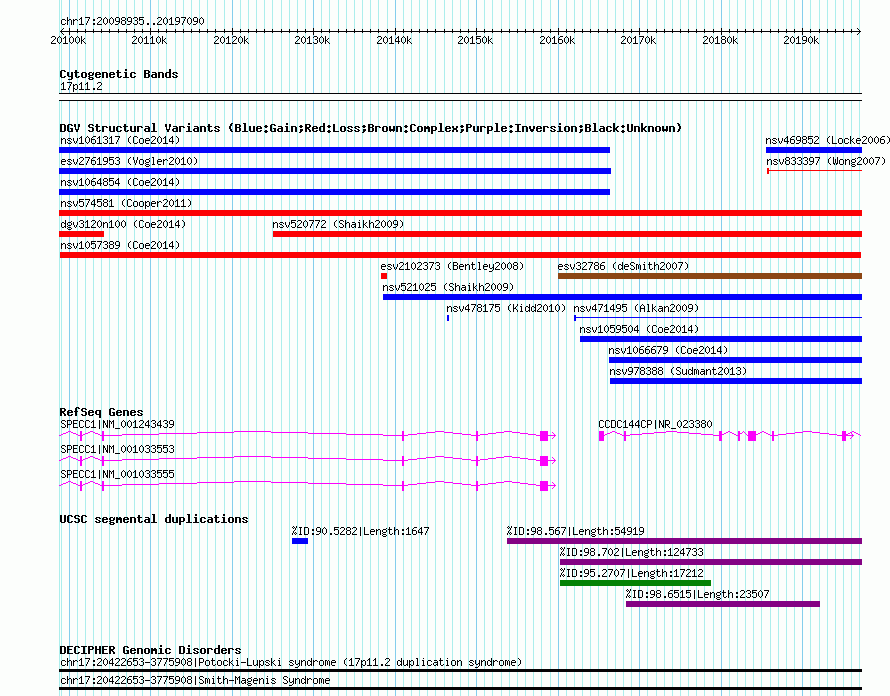Click the nsv1061317 (Coe2014) label text
The height and width of the screenshot is (696, 890).
coord(120,140)
